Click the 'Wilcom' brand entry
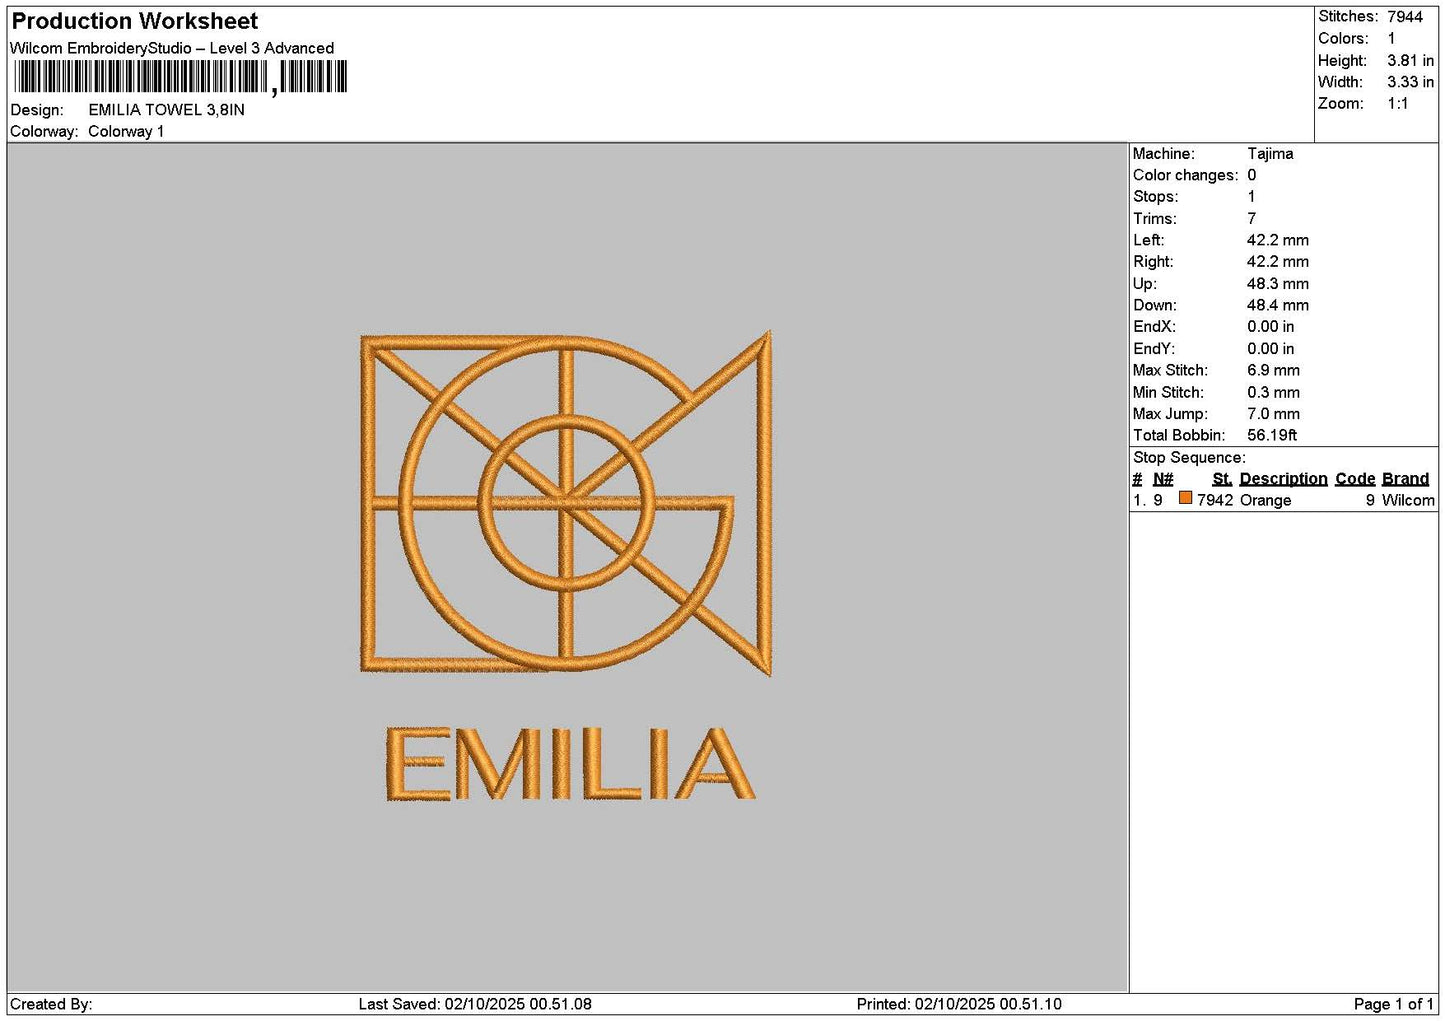This screenshot has width=1445, height=1021. [x=1408, y=500]
